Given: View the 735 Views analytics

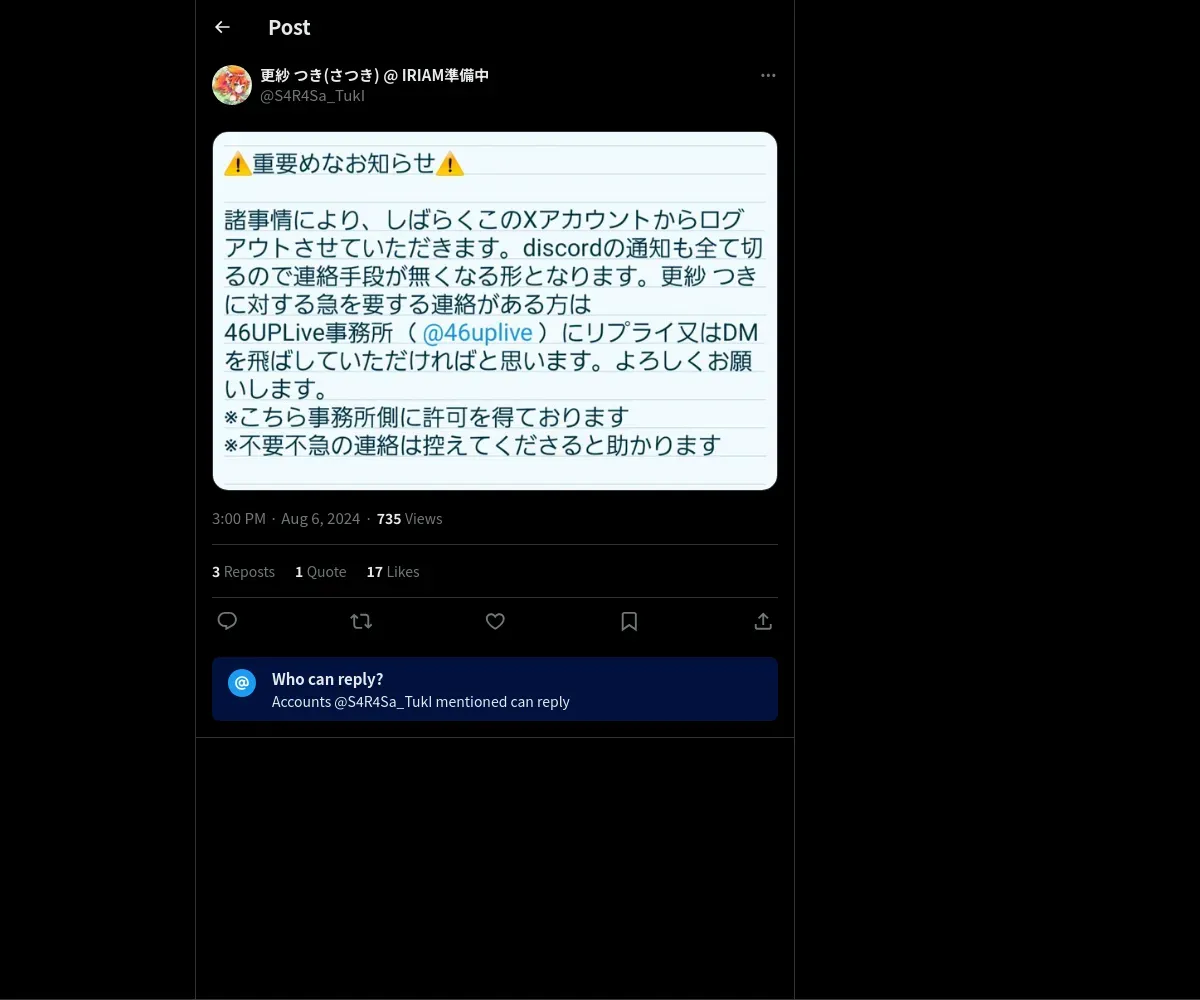Looking at the screenshot, I should point(409,518).
